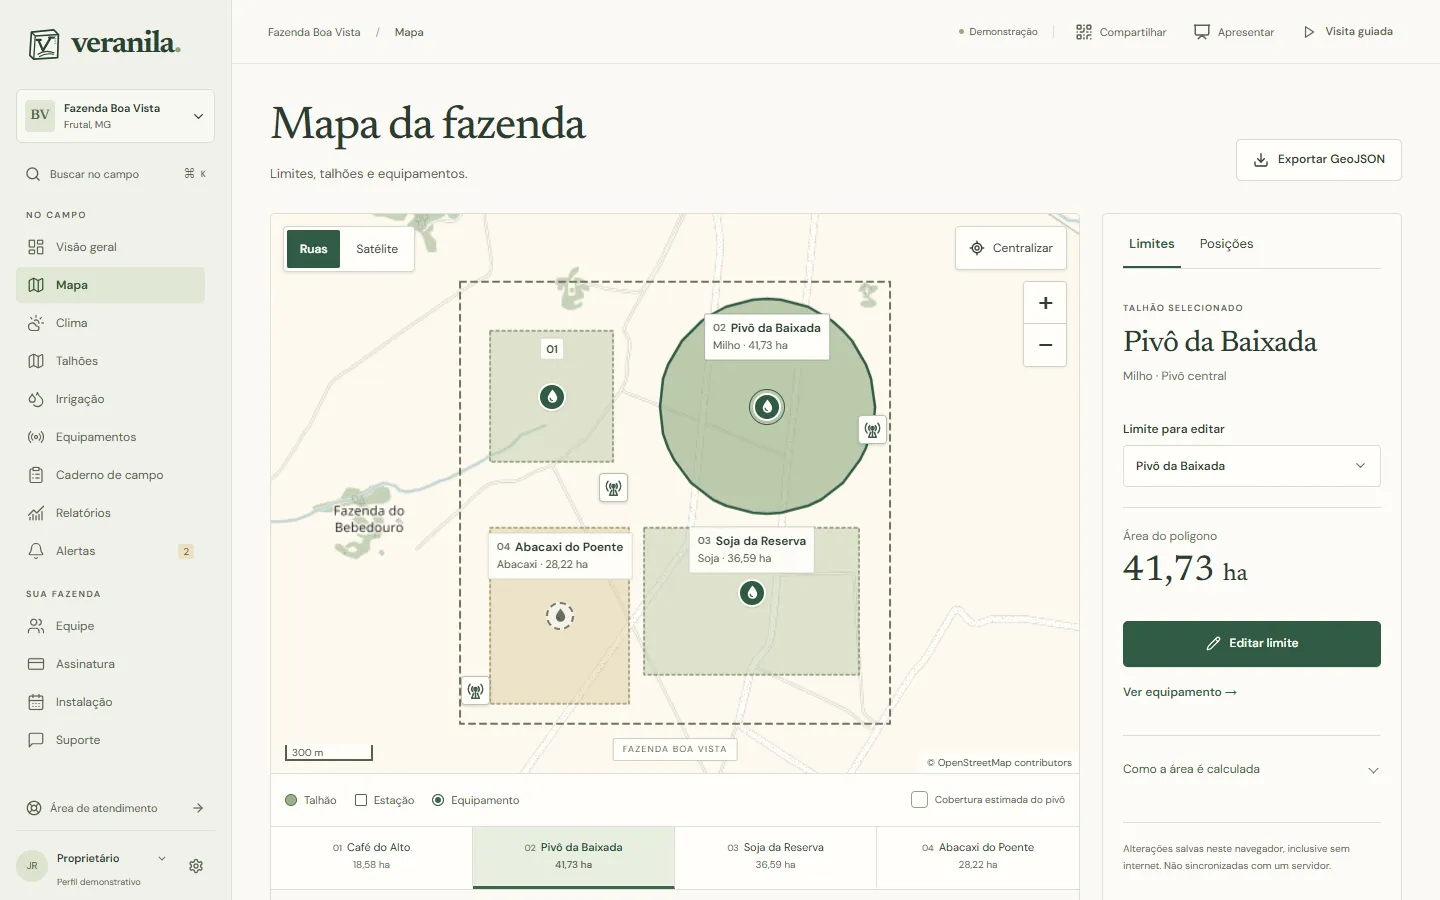Toggle the Estação checkbox in map legend
The image size is (1440, 900).
click(361, 800)
